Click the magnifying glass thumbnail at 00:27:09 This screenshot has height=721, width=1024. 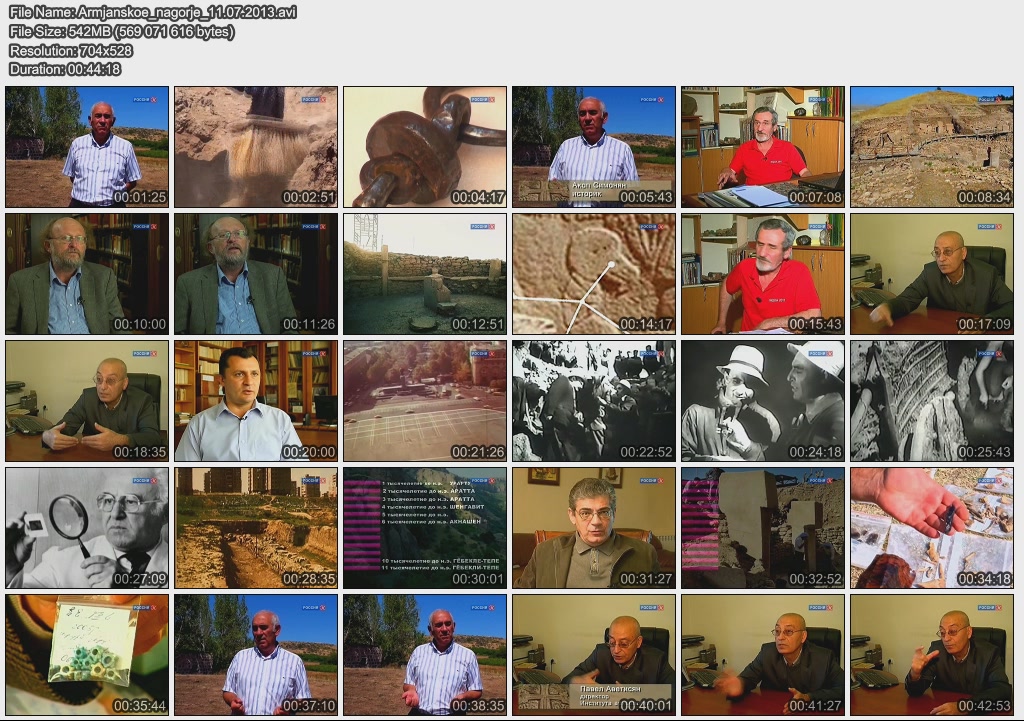click(x=87, y=527)
